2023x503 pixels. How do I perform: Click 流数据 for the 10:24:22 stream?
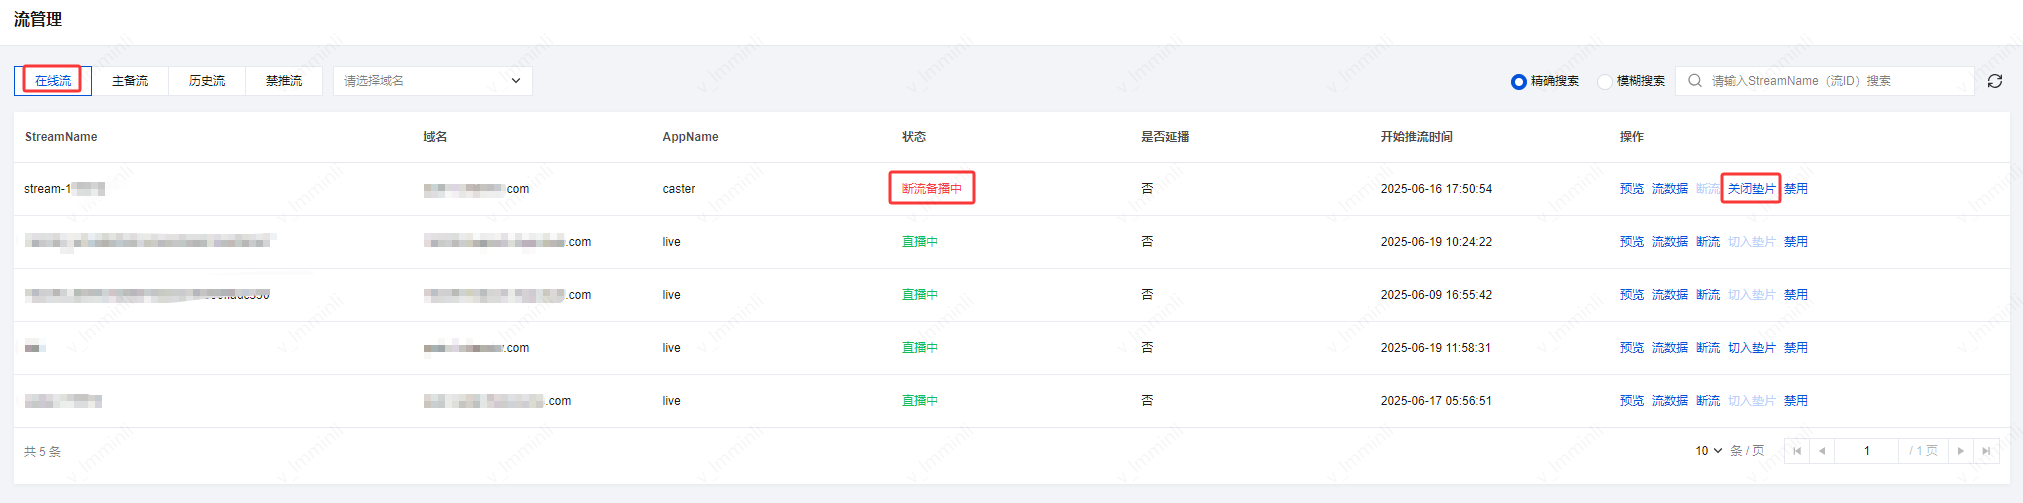coord(1669,242)
